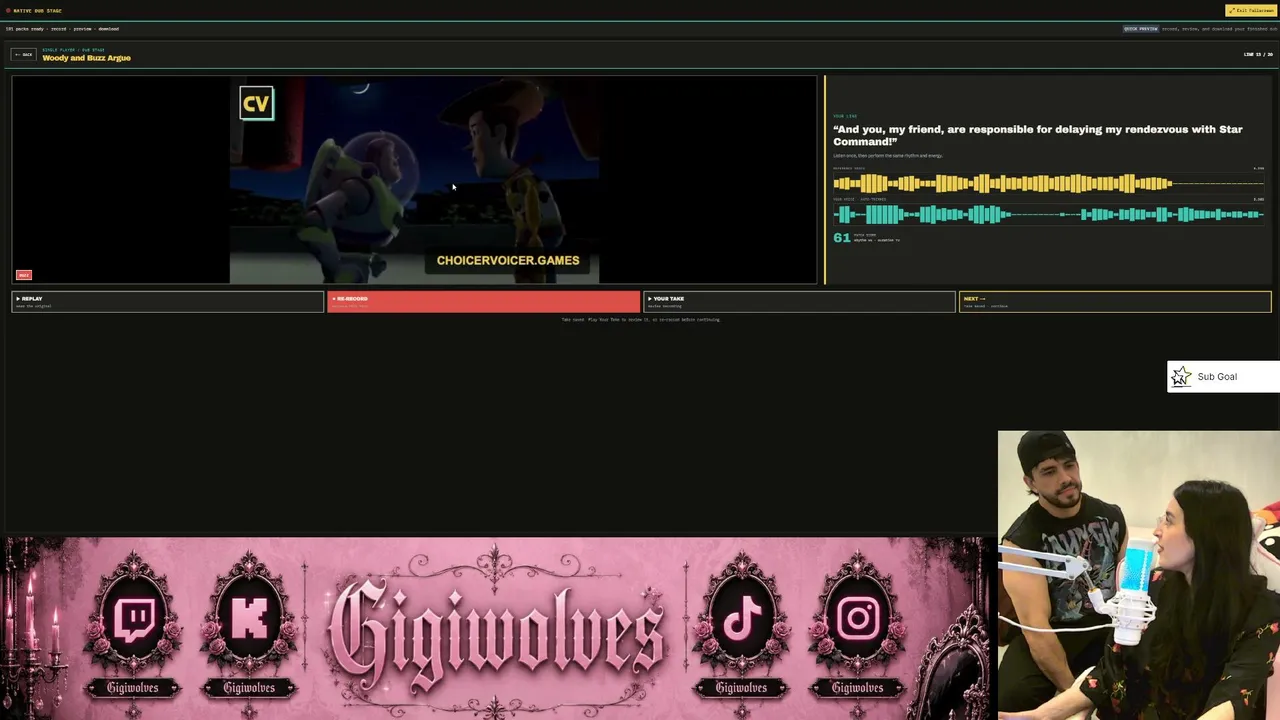Screen dimensions: 1280x720
Task: Click the teal Your Voice waveform
Action: [x=1048, y=214]
